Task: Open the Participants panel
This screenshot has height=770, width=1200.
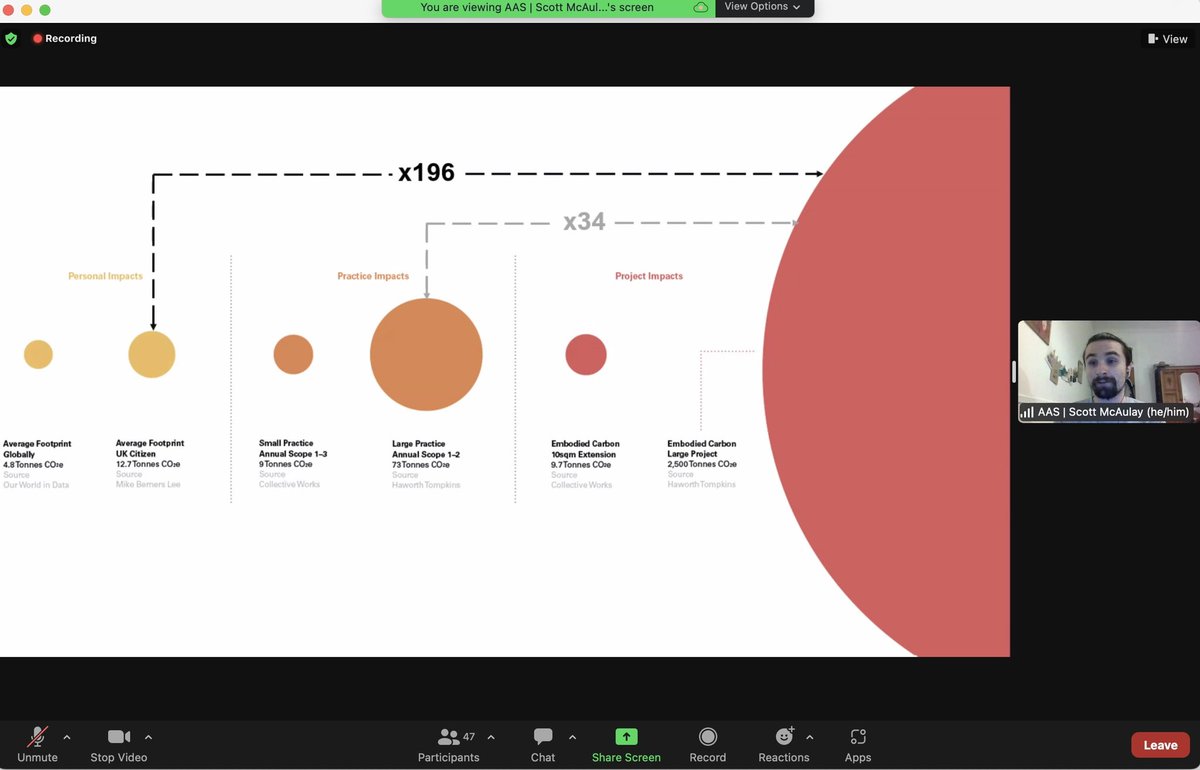Action: point(449,745)
